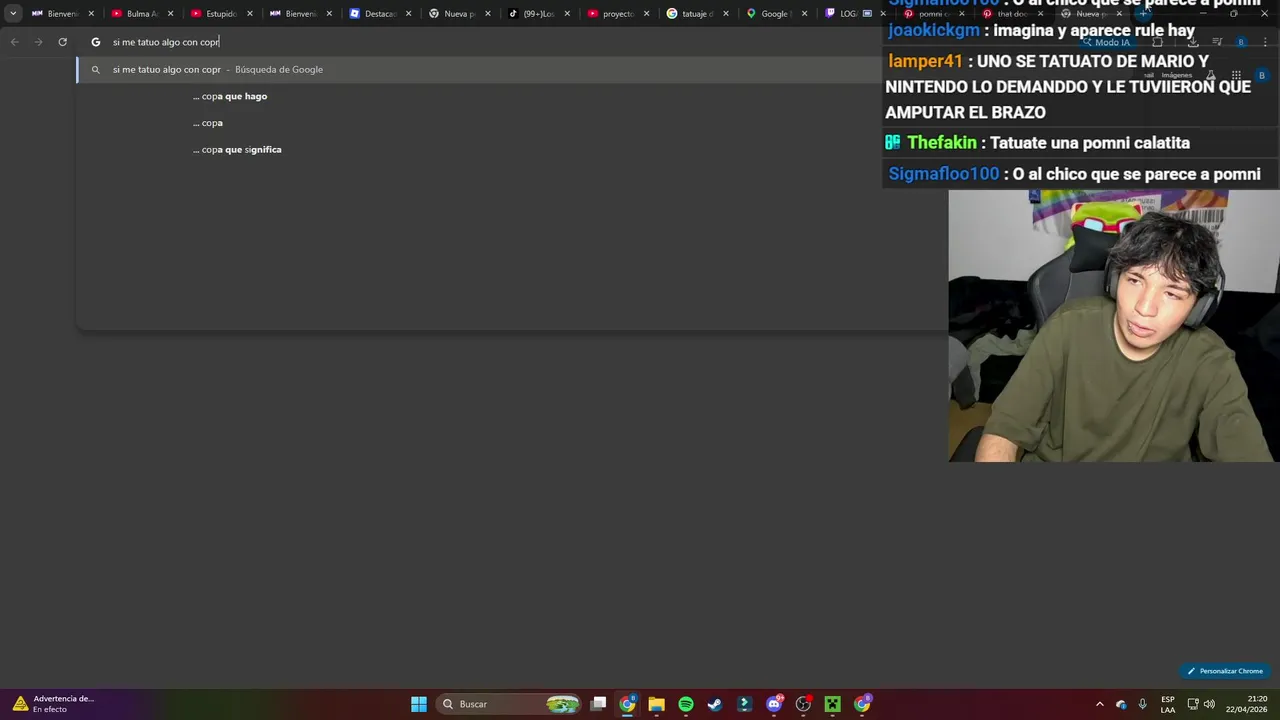
Task: Open File Explorer from taskbar
Action: point(656,704)
